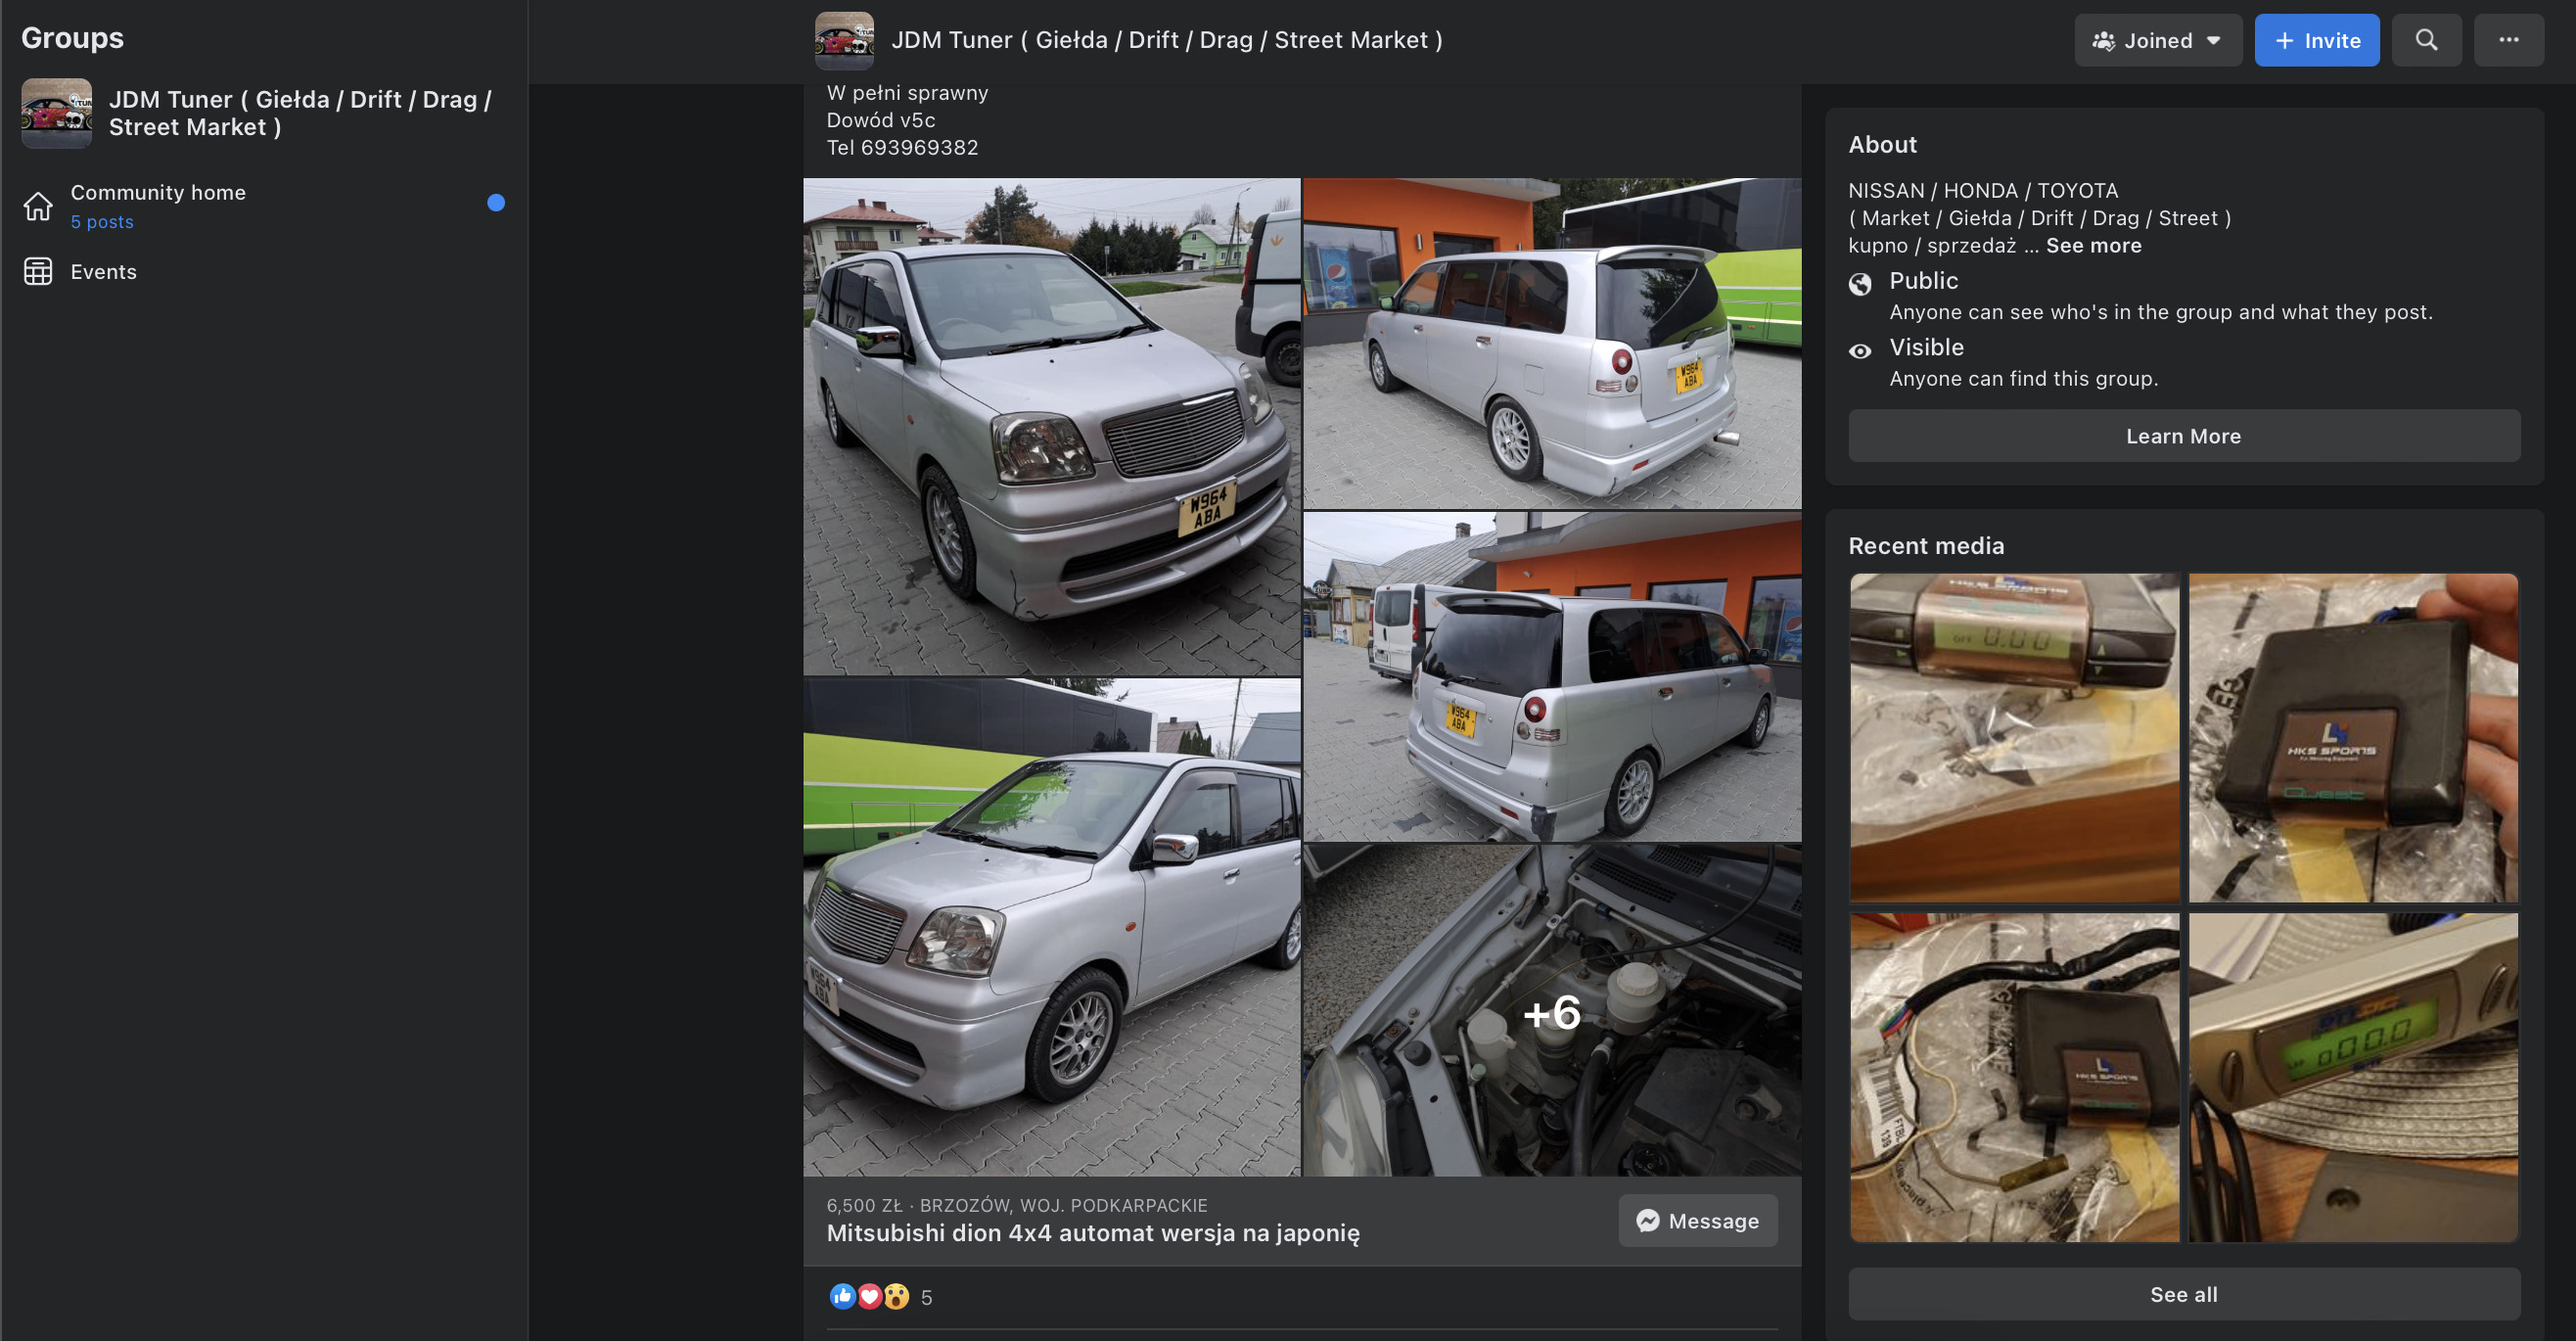2576x1341 pixels.
Task: Click the blue Like reaction icon
Action: (x=842, y=1296)
